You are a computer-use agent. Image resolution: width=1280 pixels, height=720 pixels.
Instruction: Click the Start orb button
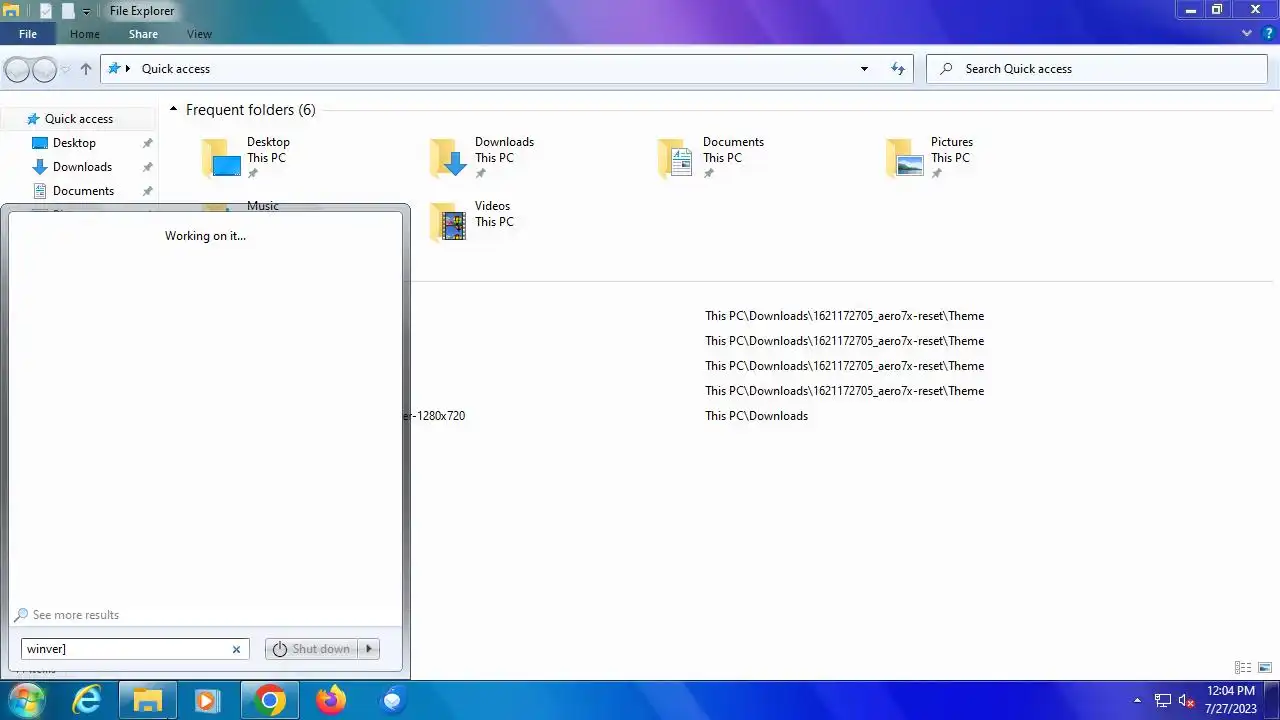tap(26, 700)
